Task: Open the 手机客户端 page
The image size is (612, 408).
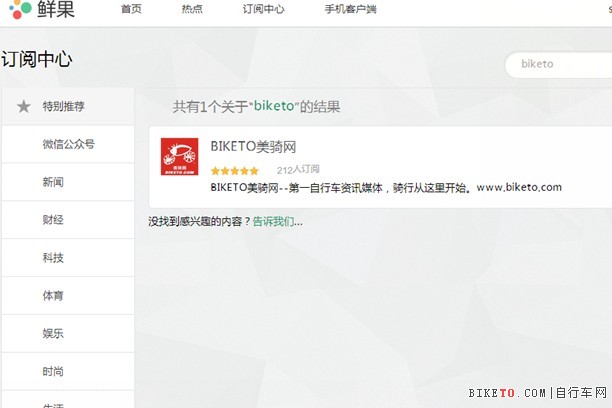Action: [349, 9]
